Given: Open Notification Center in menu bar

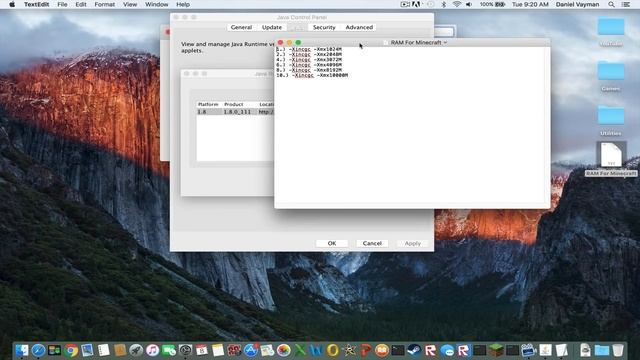Looking at the screenshot, I should [625, 4].
